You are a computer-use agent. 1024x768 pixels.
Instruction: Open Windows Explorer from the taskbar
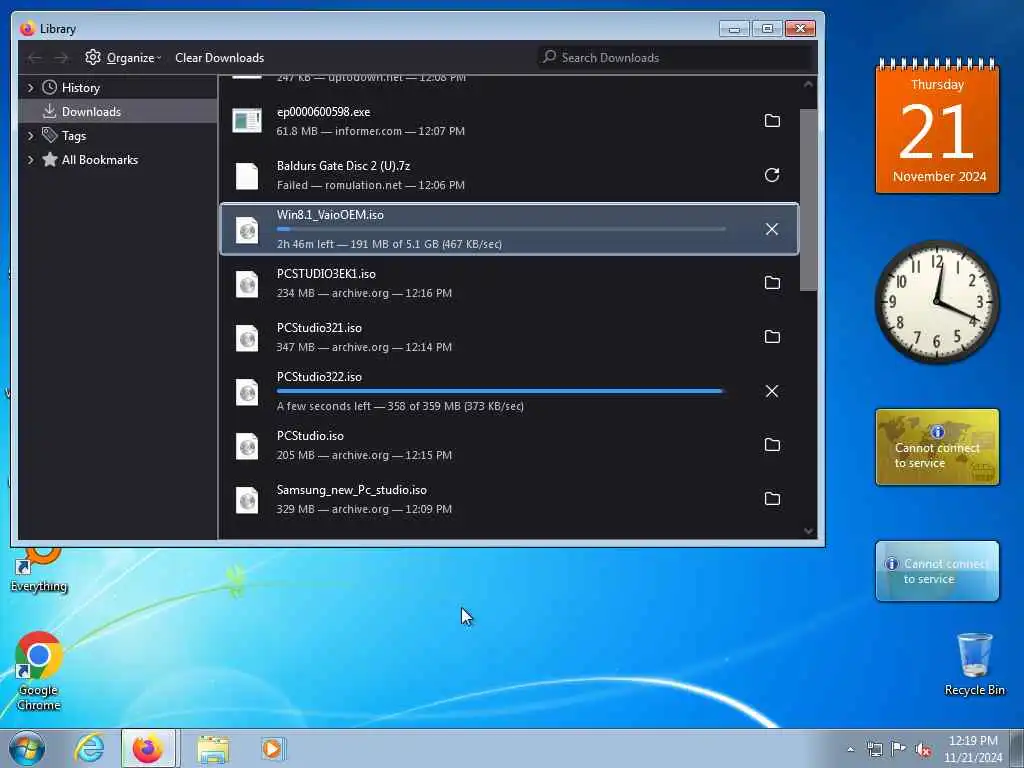213,749
